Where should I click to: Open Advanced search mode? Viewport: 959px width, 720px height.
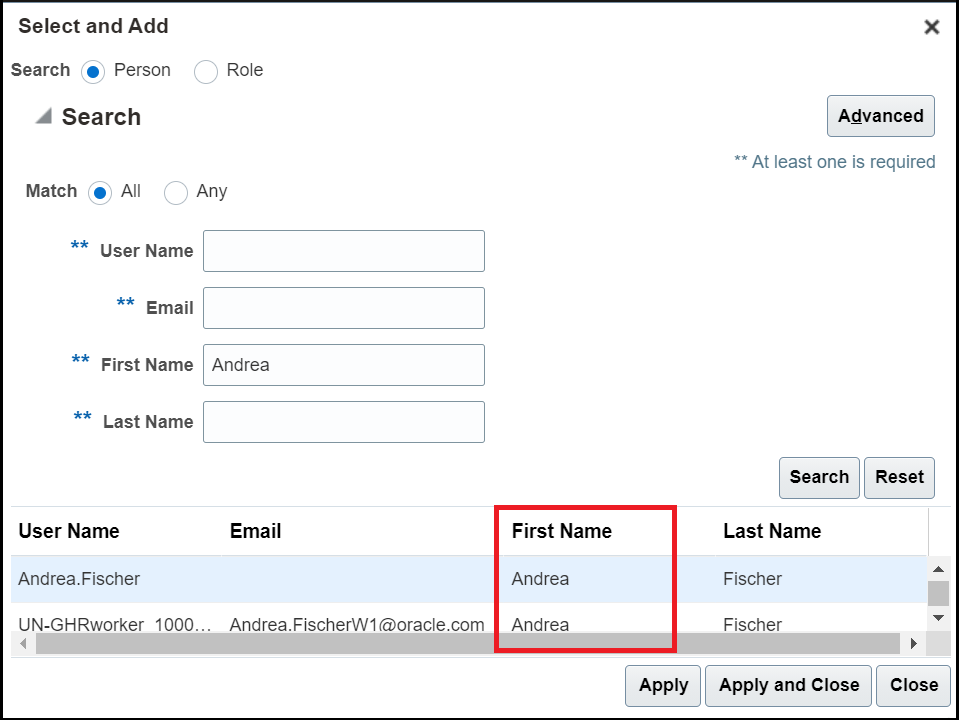tap(880, 116)
